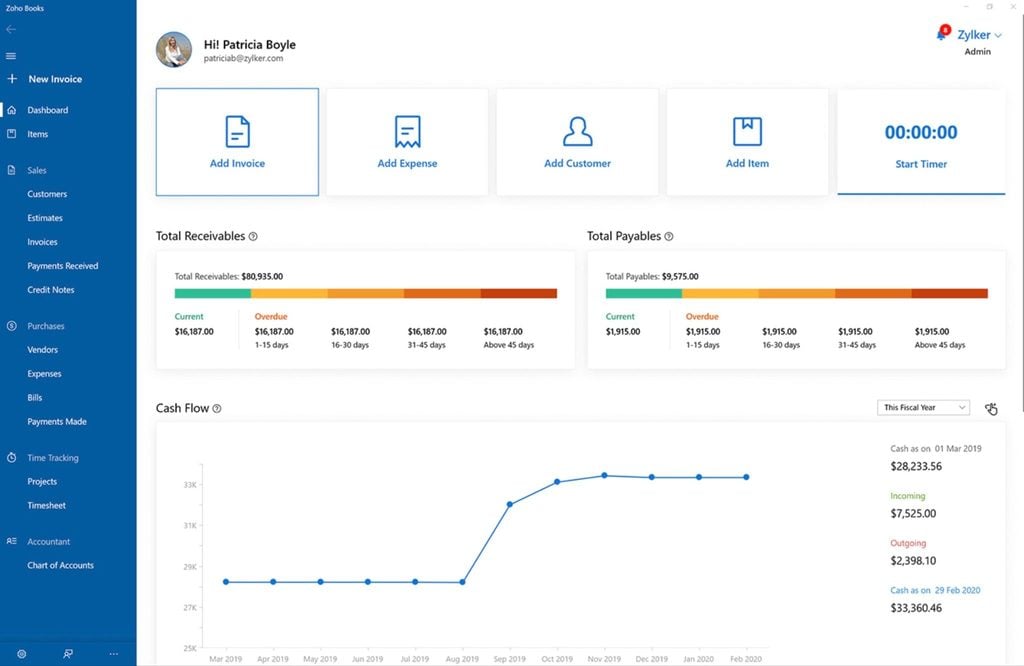Open Invoices in the sidebar
The width and height of the screenshot is (1024, 666).
coord(42,242)
